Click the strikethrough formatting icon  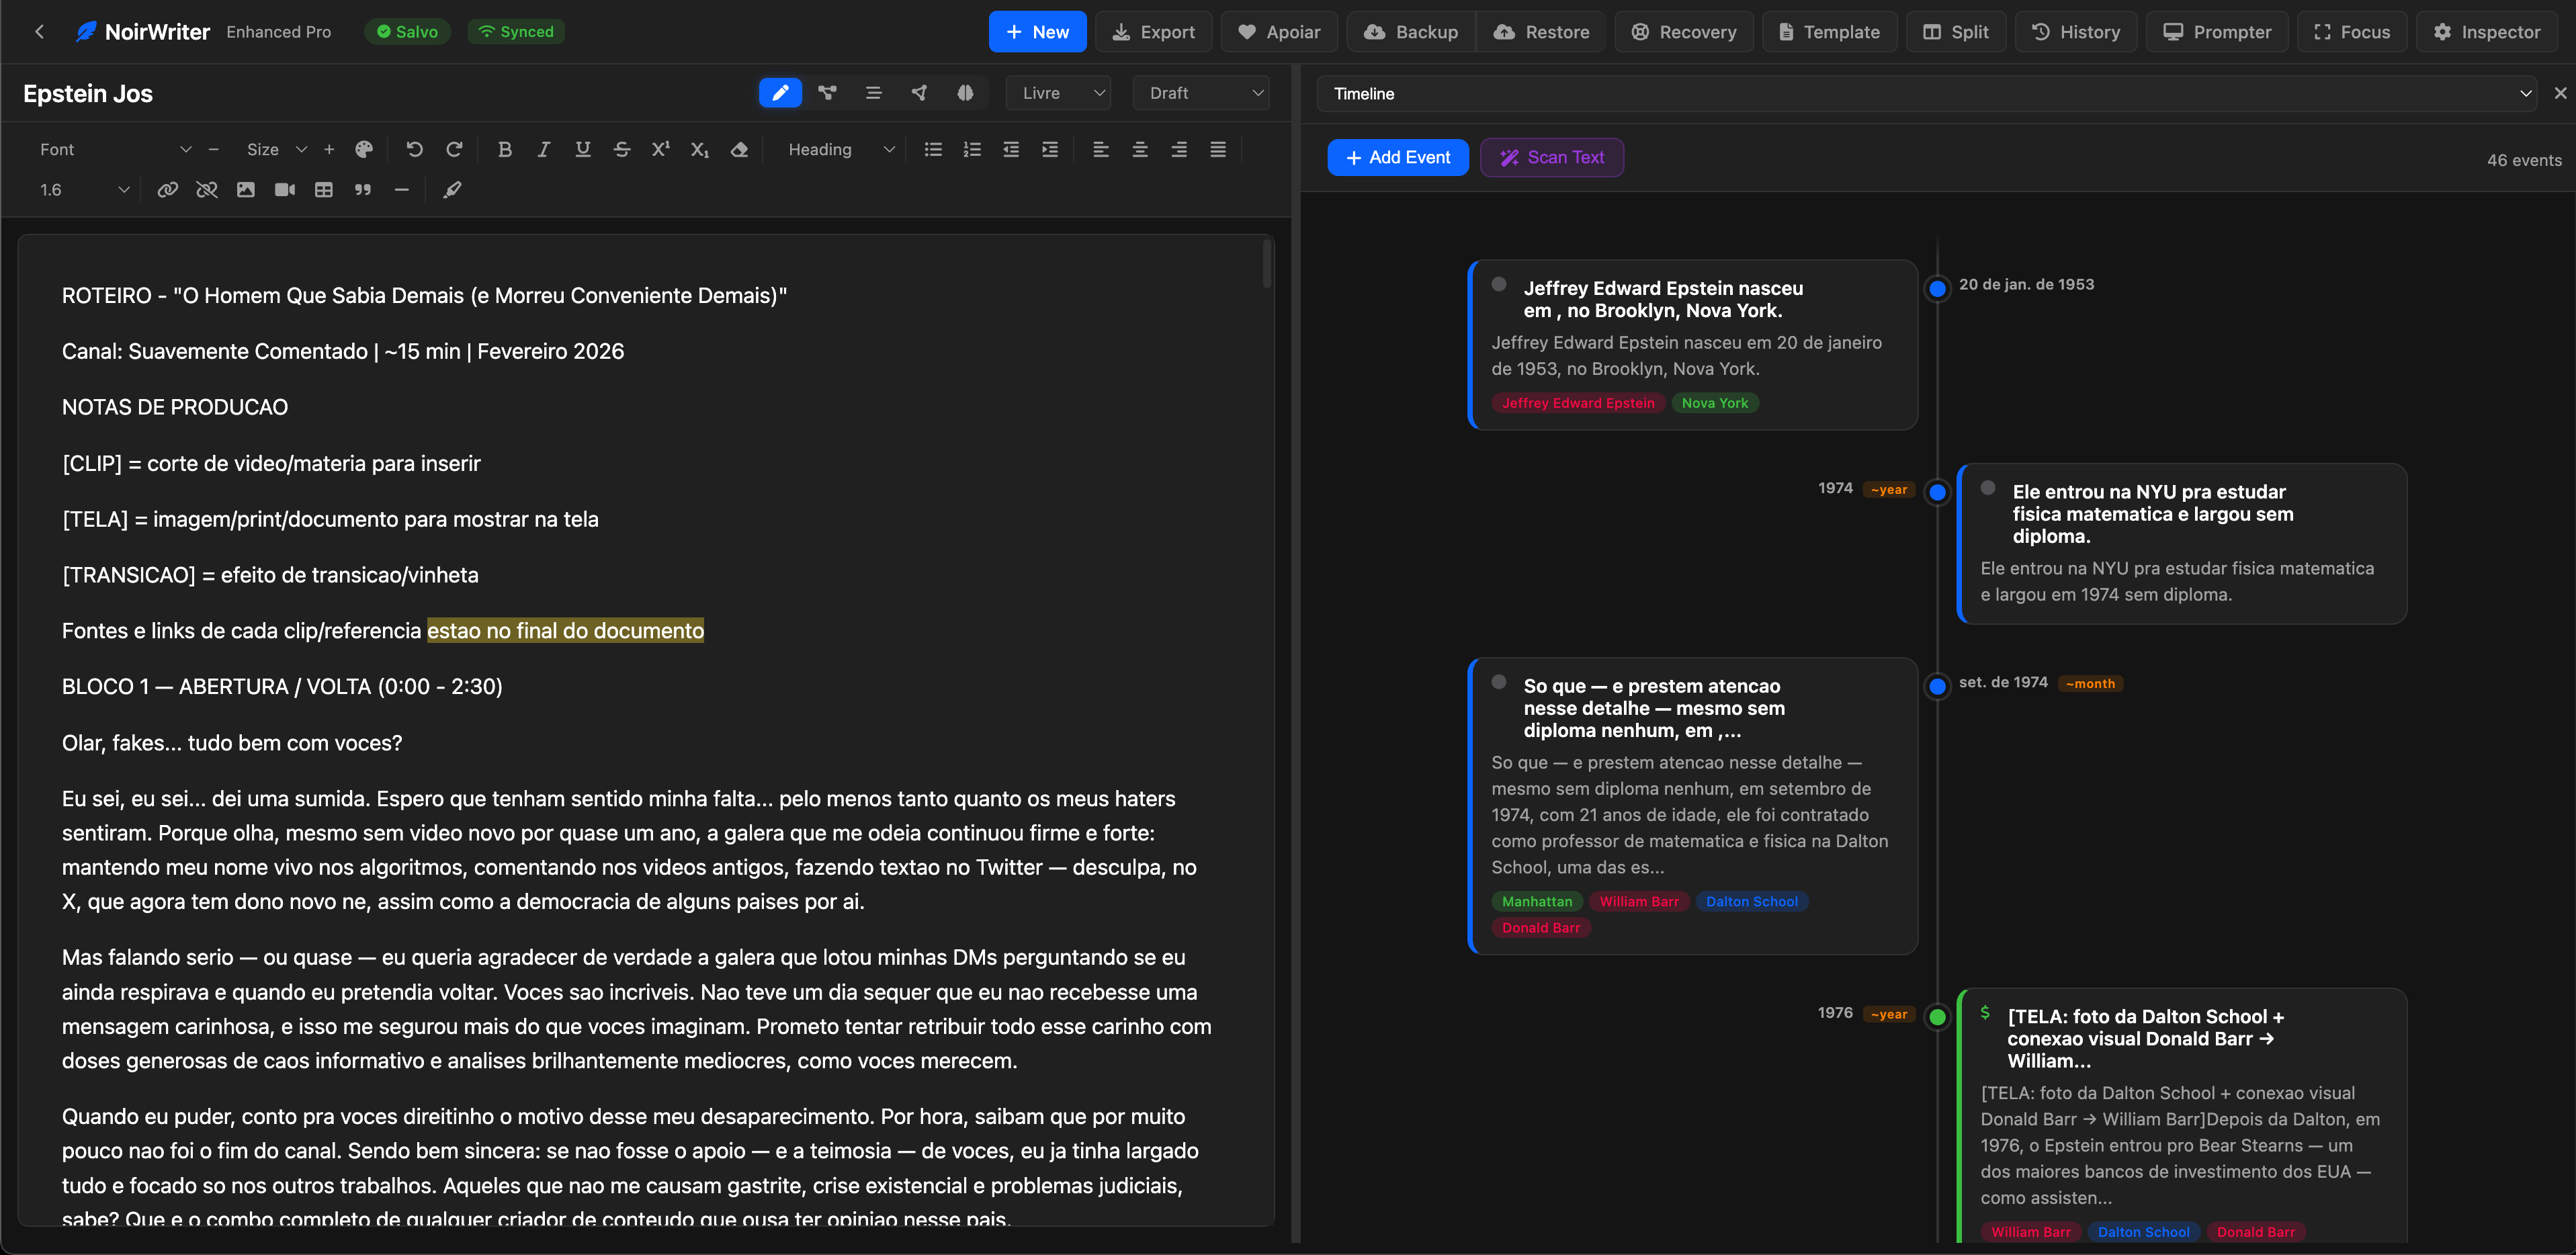tap(622, 149)
